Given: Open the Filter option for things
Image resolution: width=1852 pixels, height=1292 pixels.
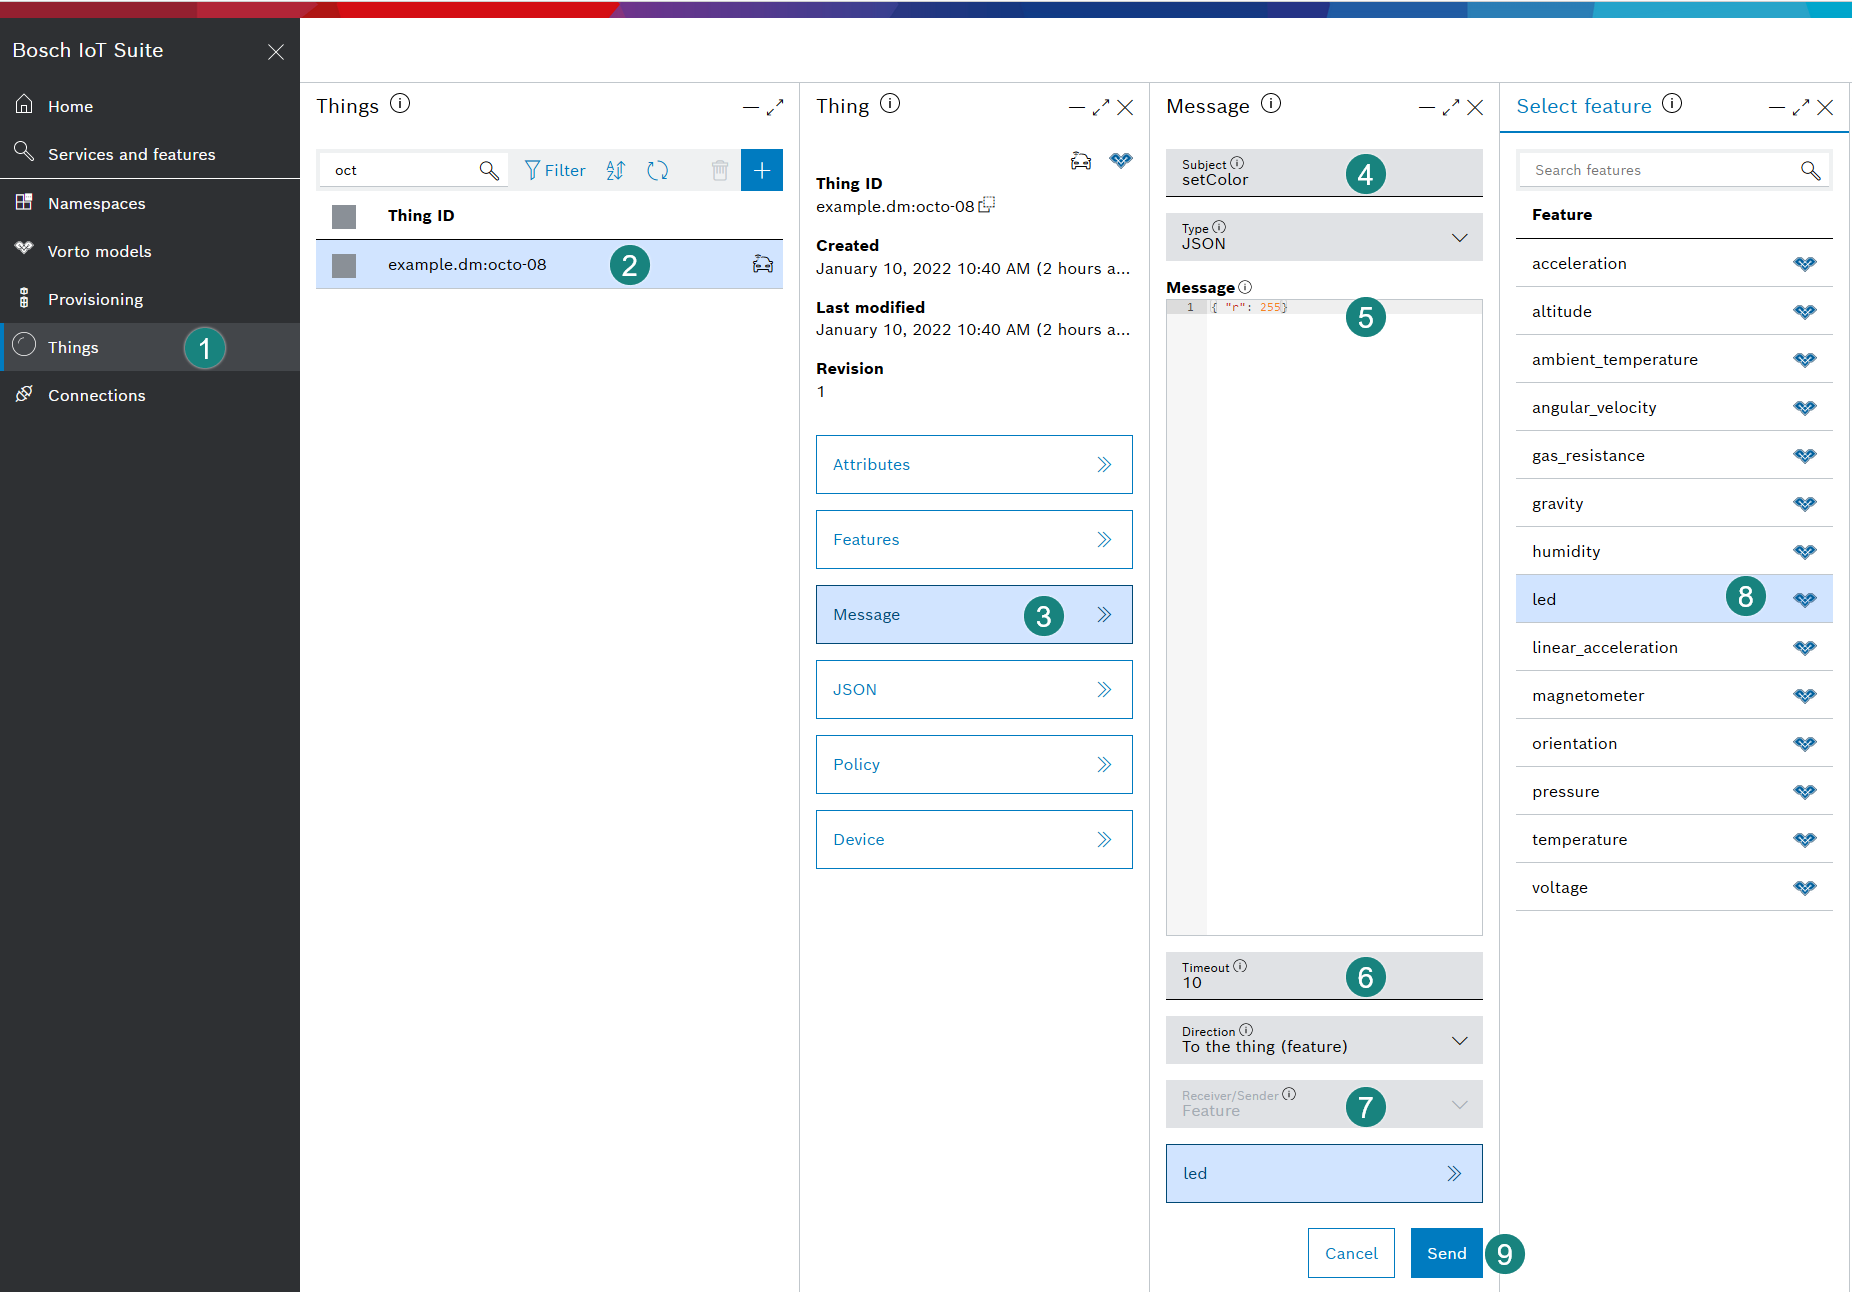Looking at the screenshot, I should [x=555, y=170].
